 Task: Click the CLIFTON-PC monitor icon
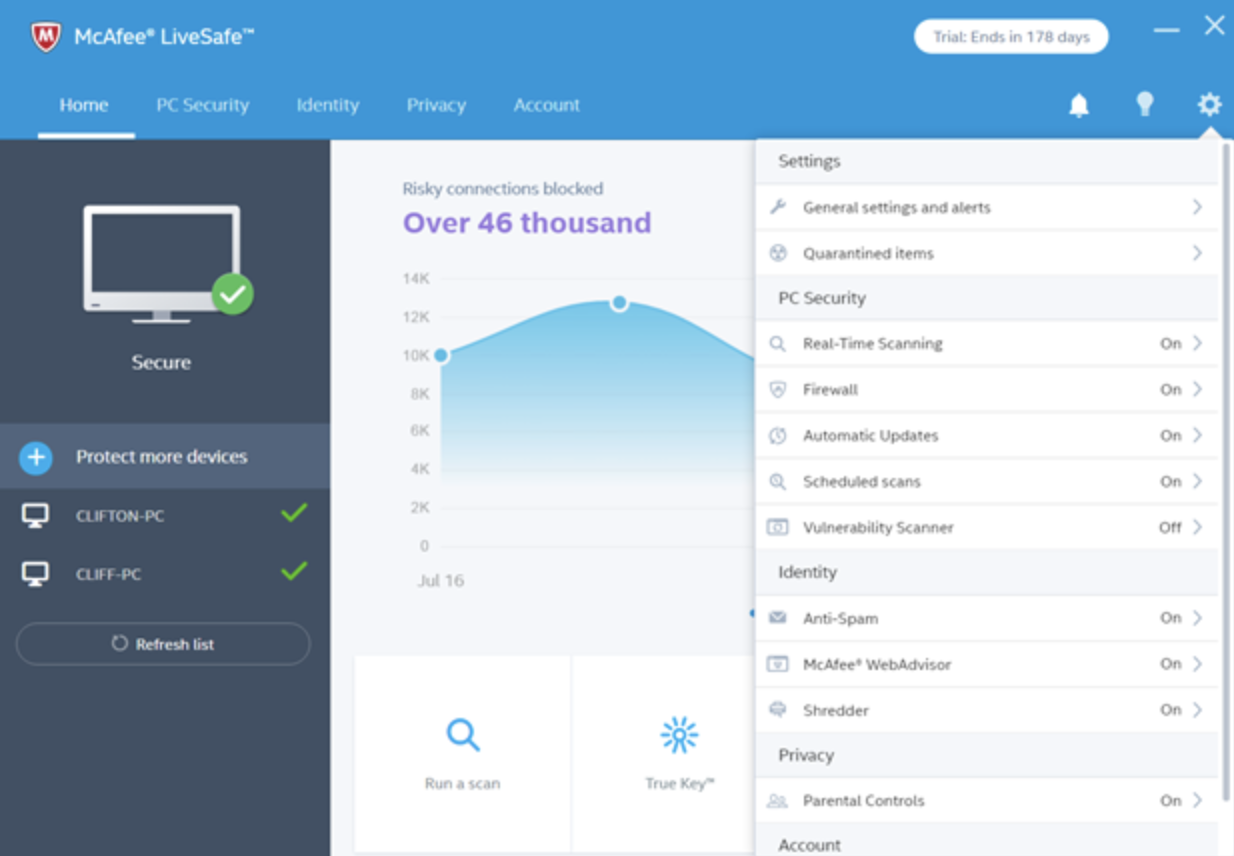(36, 516)
